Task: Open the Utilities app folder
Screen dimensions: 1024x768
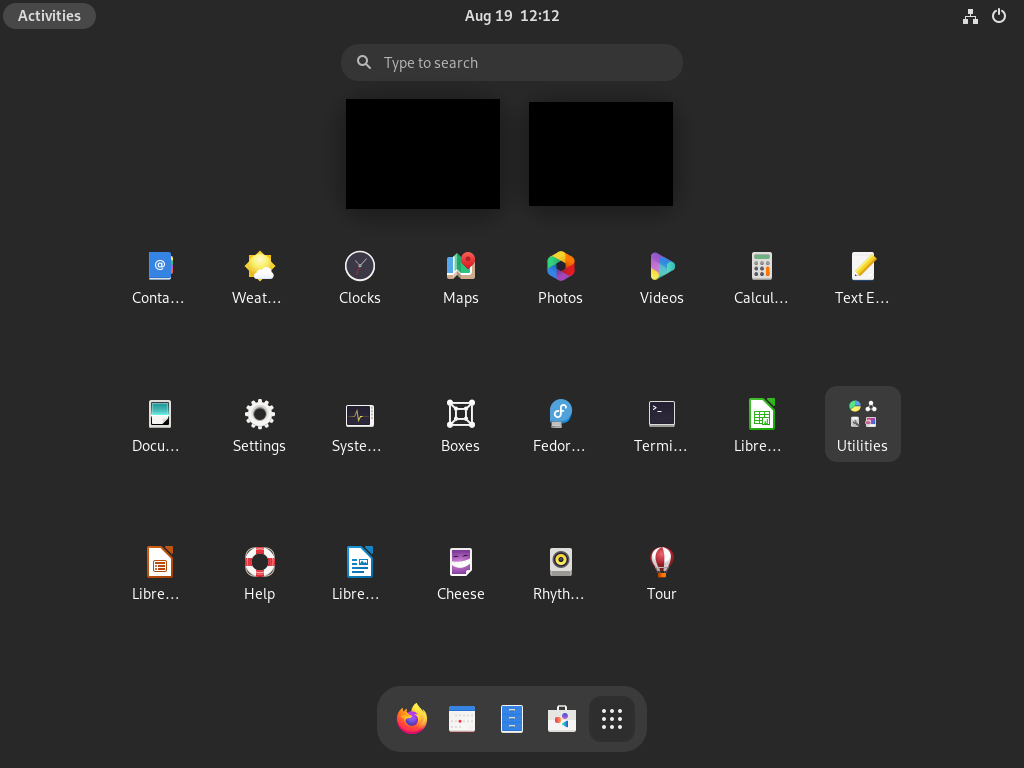Action: point(863,424)
